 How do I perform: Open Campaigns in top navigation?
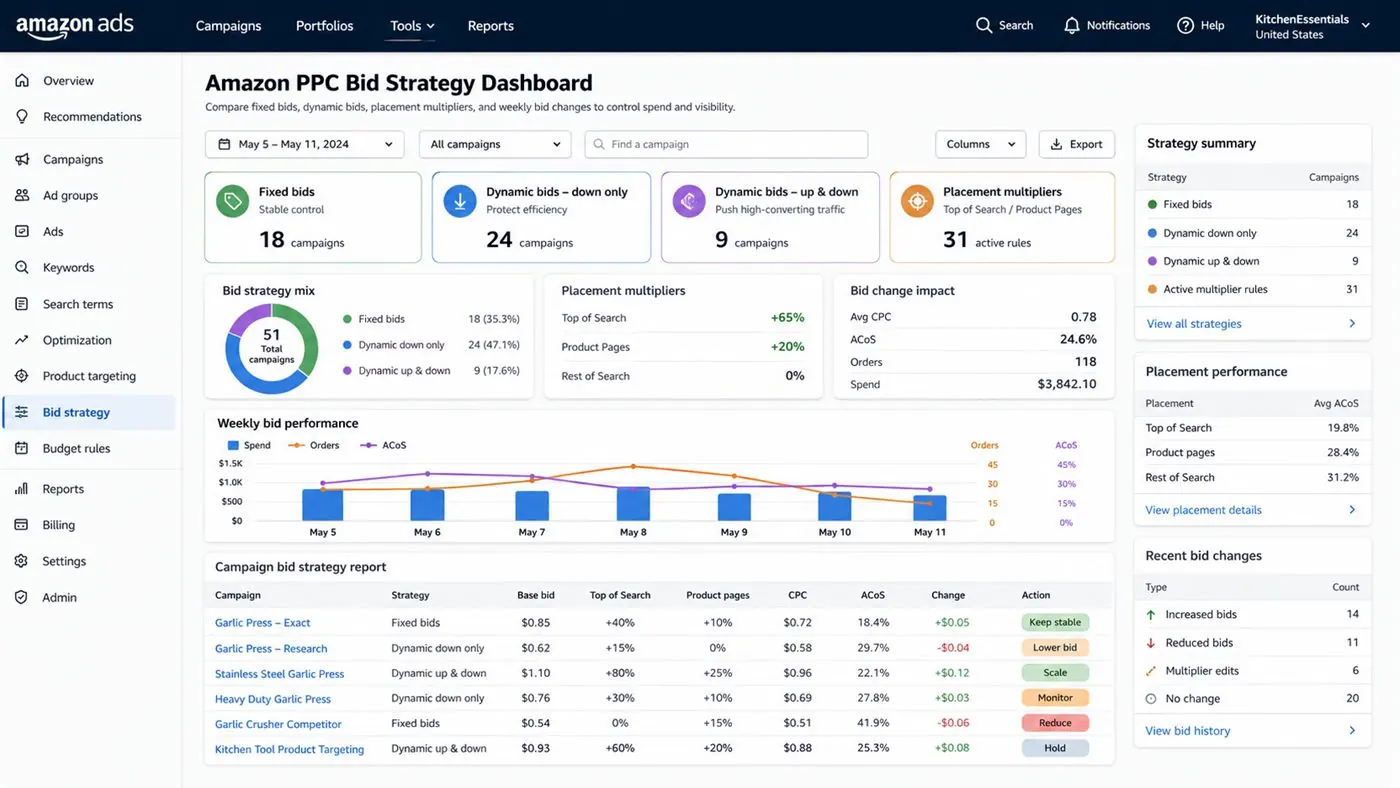click(x=228, y=26)
